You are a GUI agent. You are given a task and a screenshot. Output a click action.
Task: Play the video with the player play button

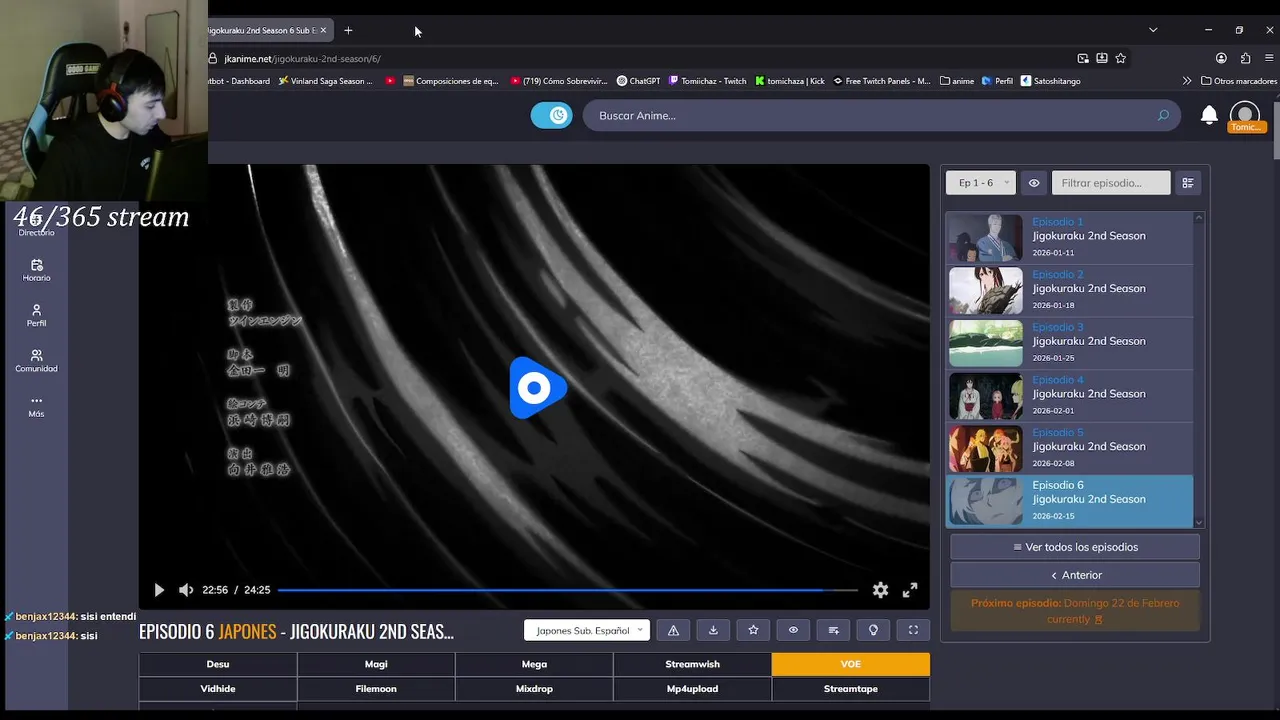point(159,590)
